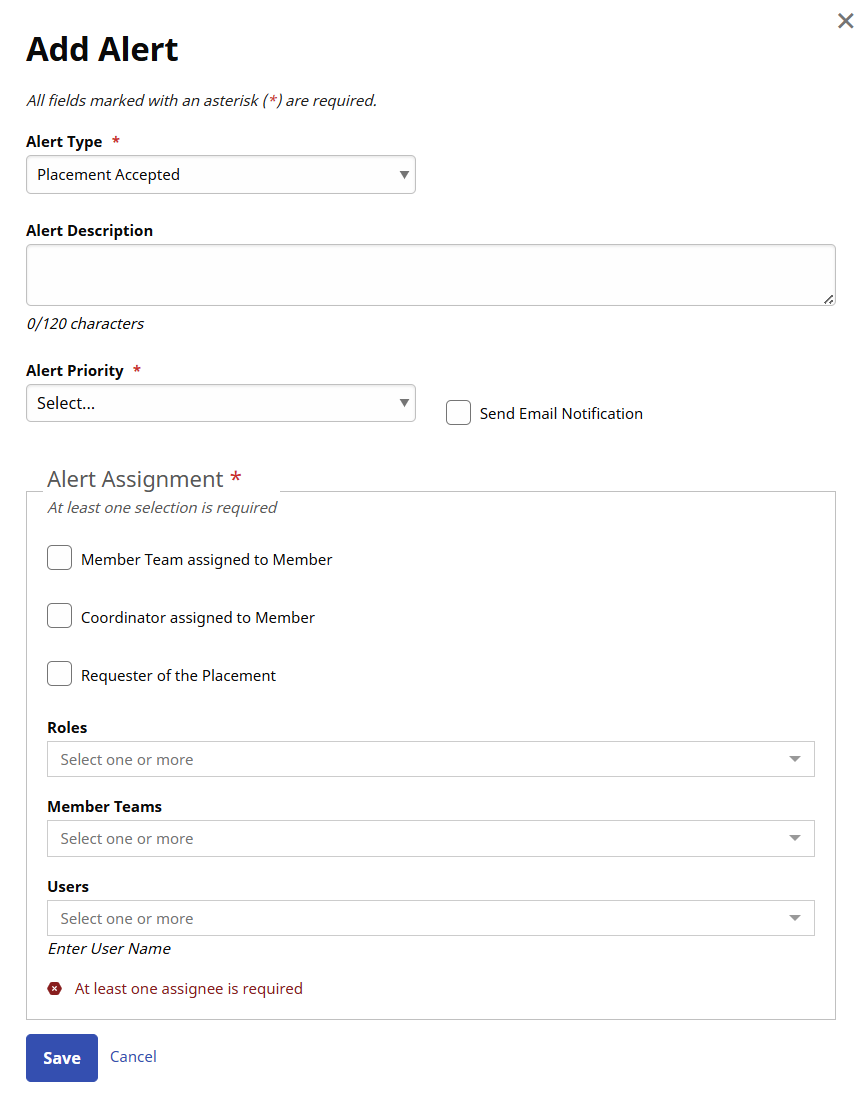
Task: Click the Cancel link
Action: pos(133,1057)
